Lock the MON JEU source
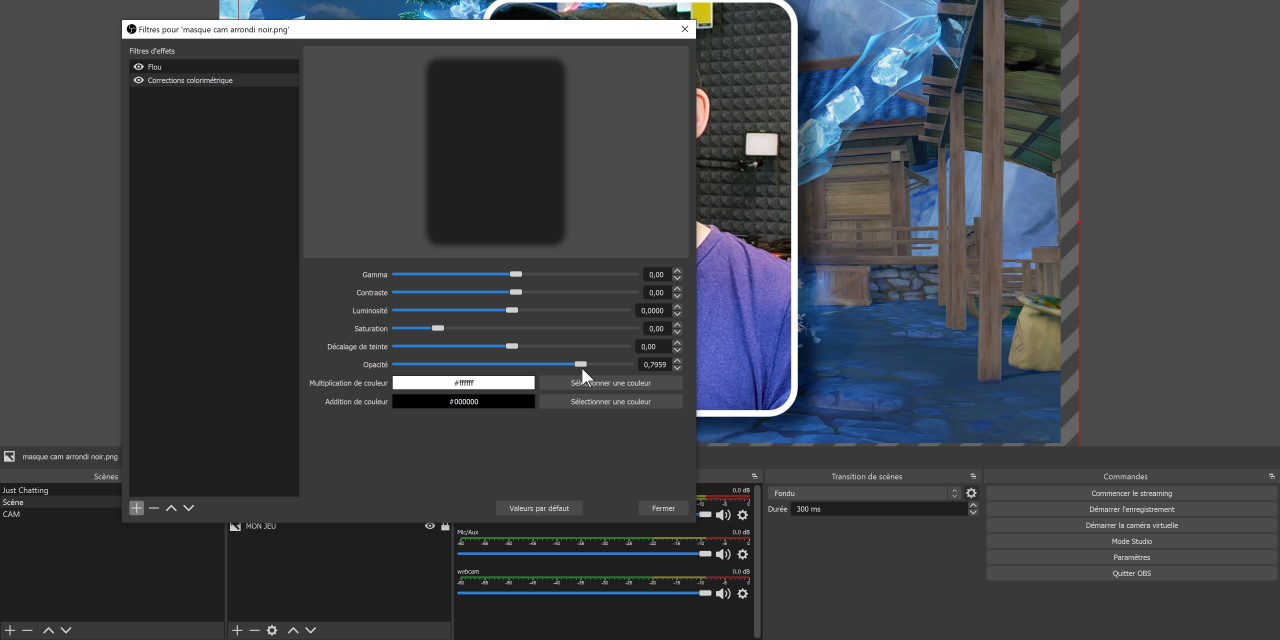This screenshot has height=640, width=1280. click(445, 526)
